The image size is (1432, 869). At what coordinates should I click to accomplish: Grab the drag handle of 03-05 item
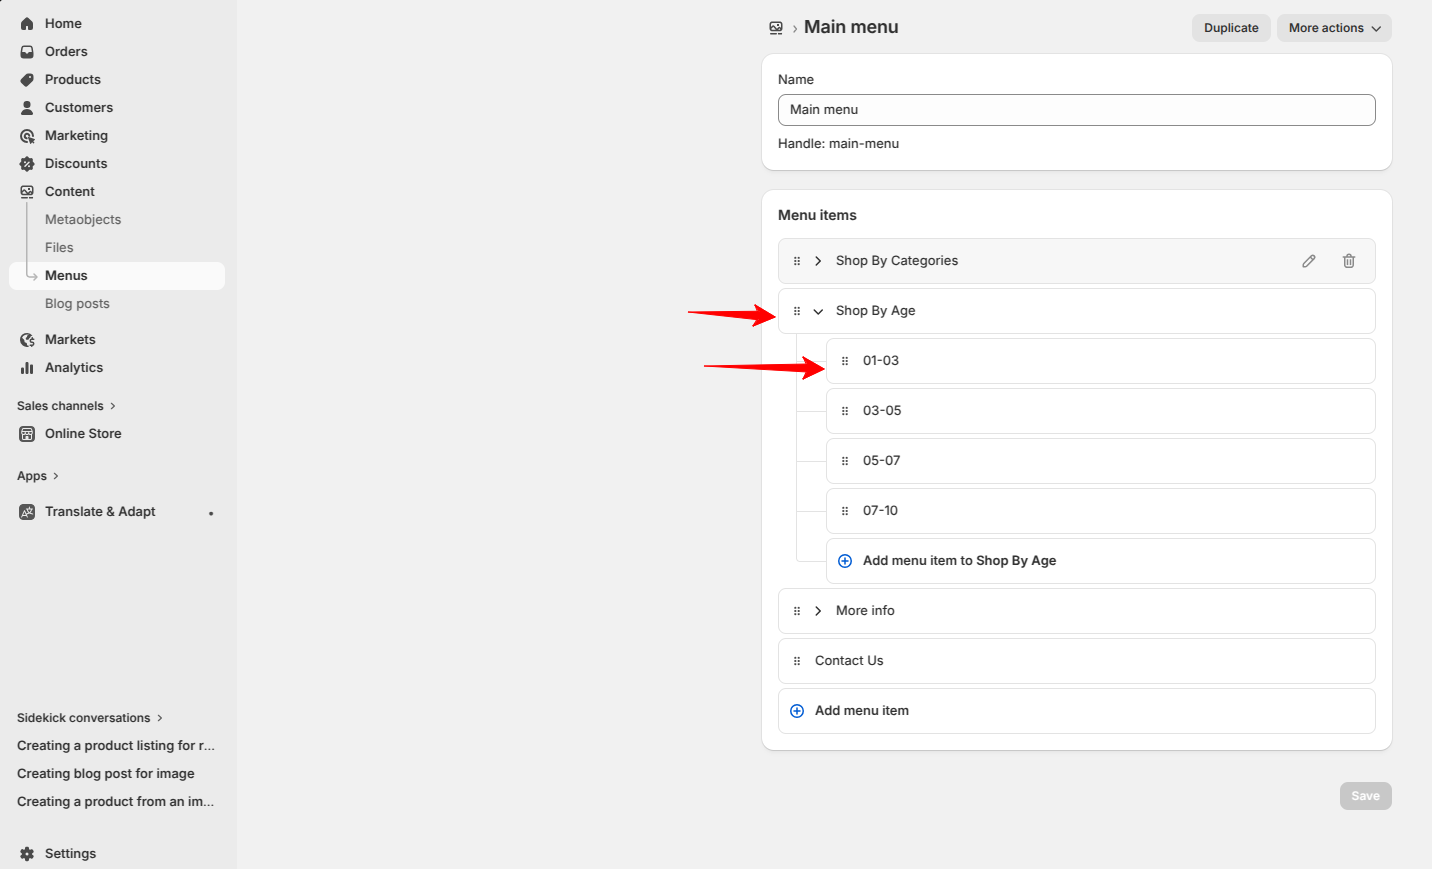point(845,411)
